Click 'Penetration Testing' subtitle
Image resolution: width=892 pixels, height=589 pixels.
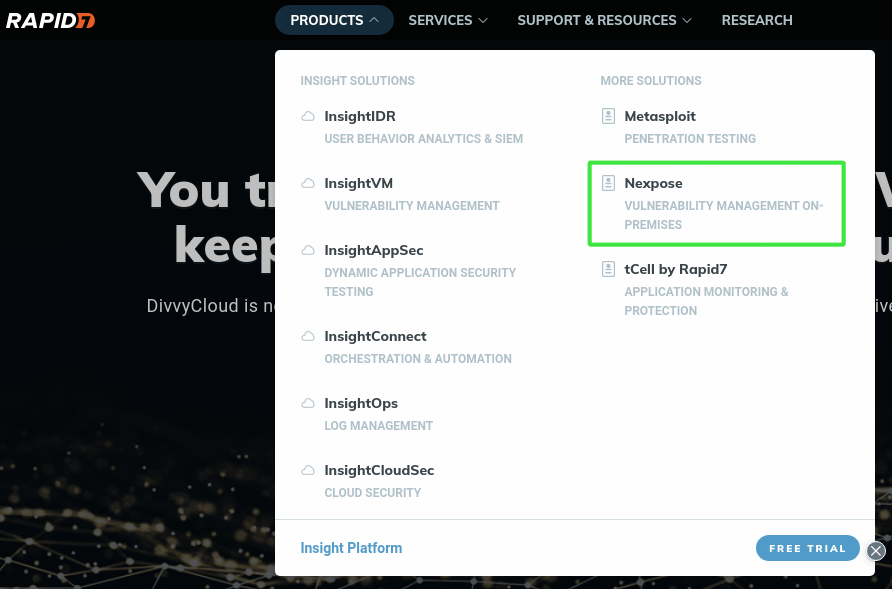click(x=690, y=139)
